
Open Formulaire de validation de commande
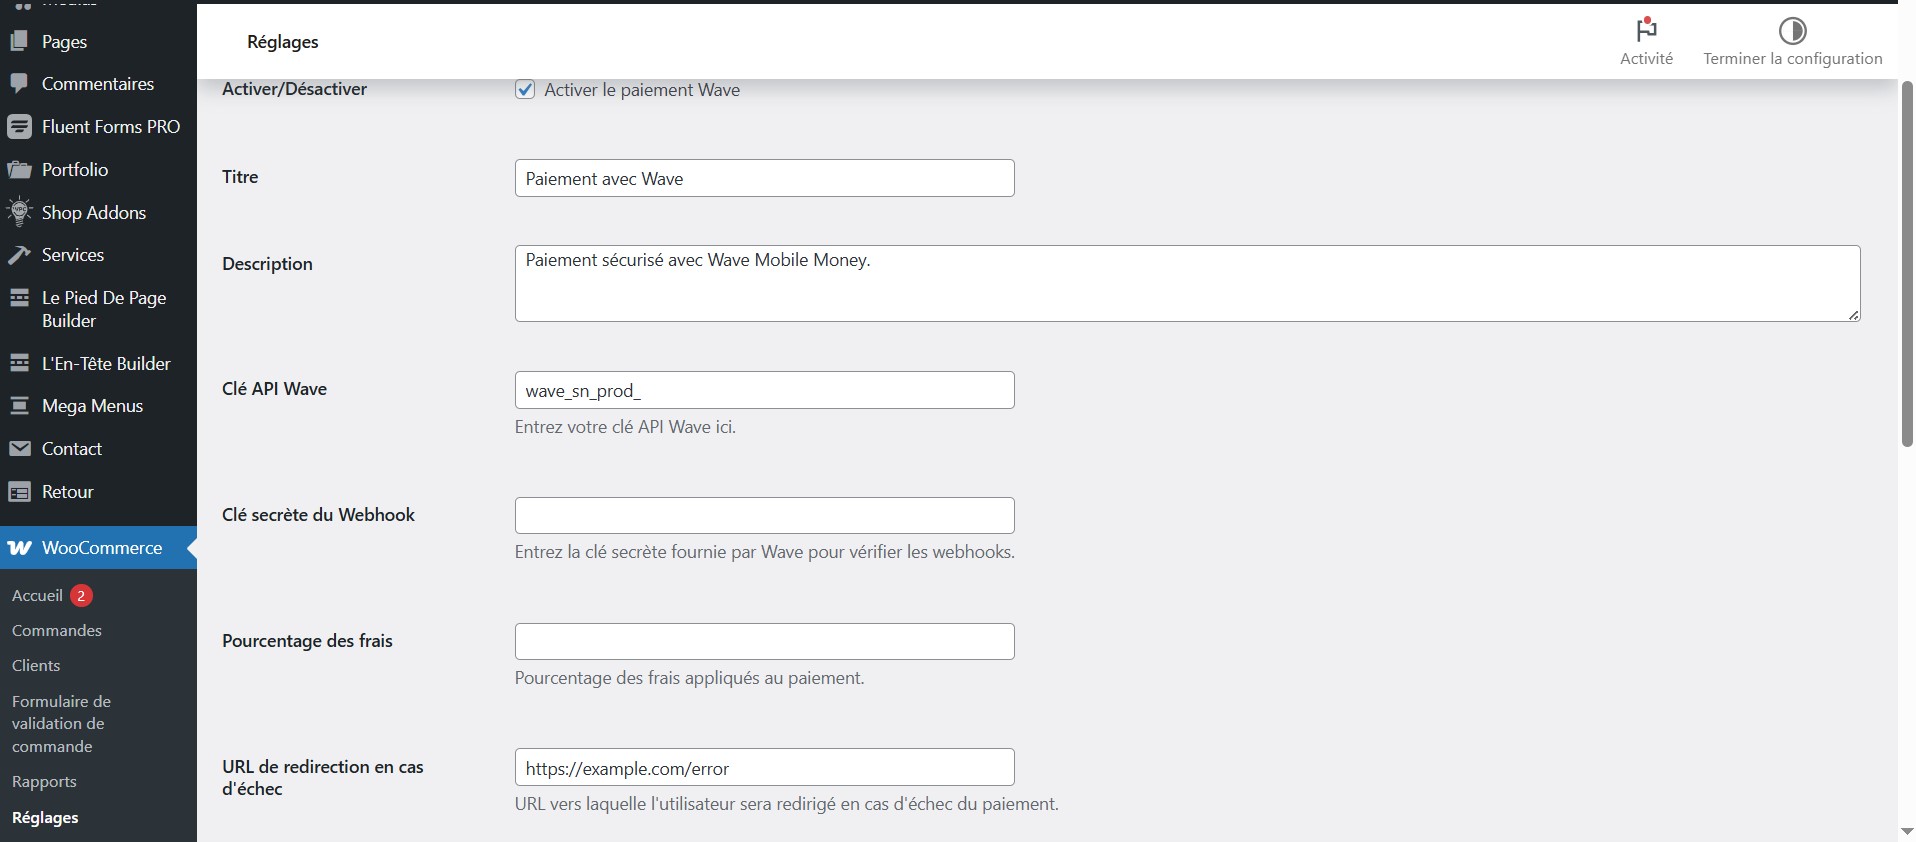(x=60, y=724)
